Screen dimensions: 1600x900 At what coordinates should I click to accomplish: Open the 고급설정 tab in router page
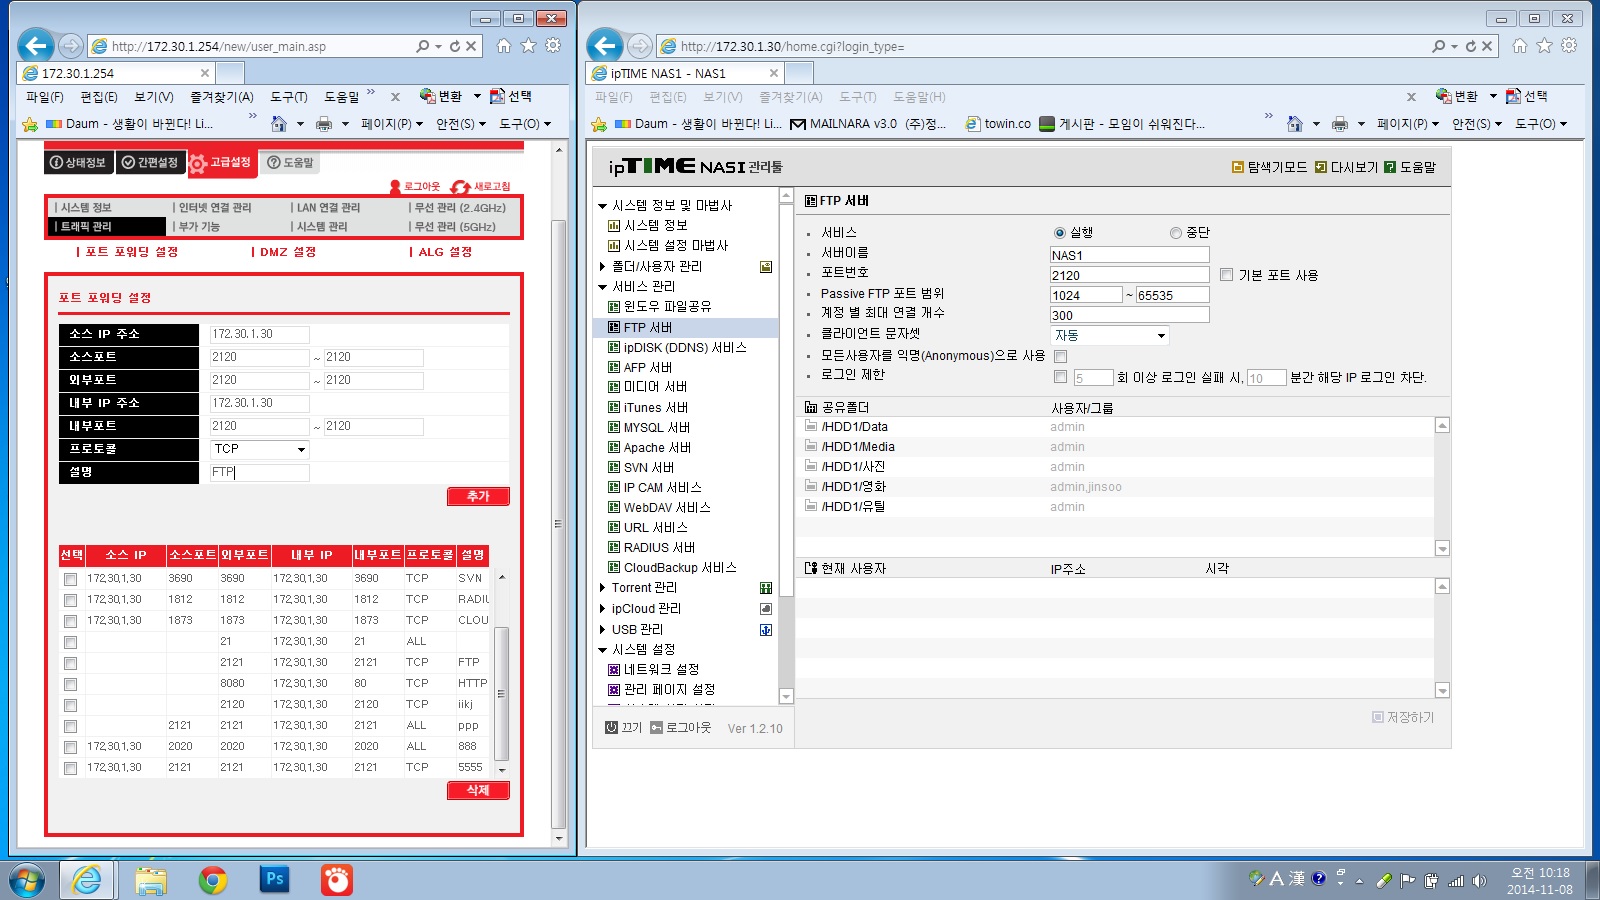coord(222,162)
